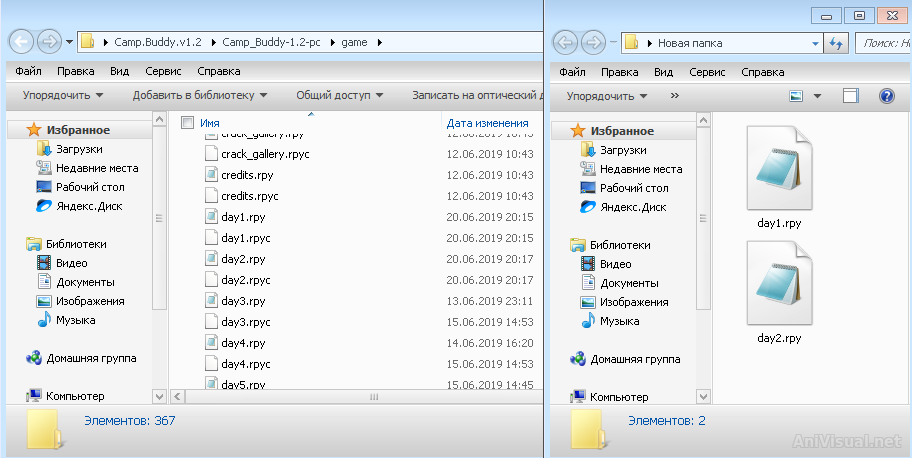Go back in the game folder window

(22, 42)
